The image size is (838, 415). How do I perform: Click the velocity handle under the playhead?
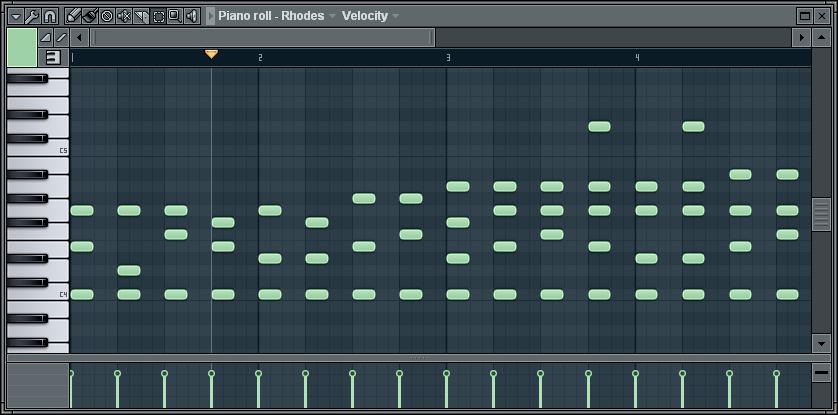point(212,374)
